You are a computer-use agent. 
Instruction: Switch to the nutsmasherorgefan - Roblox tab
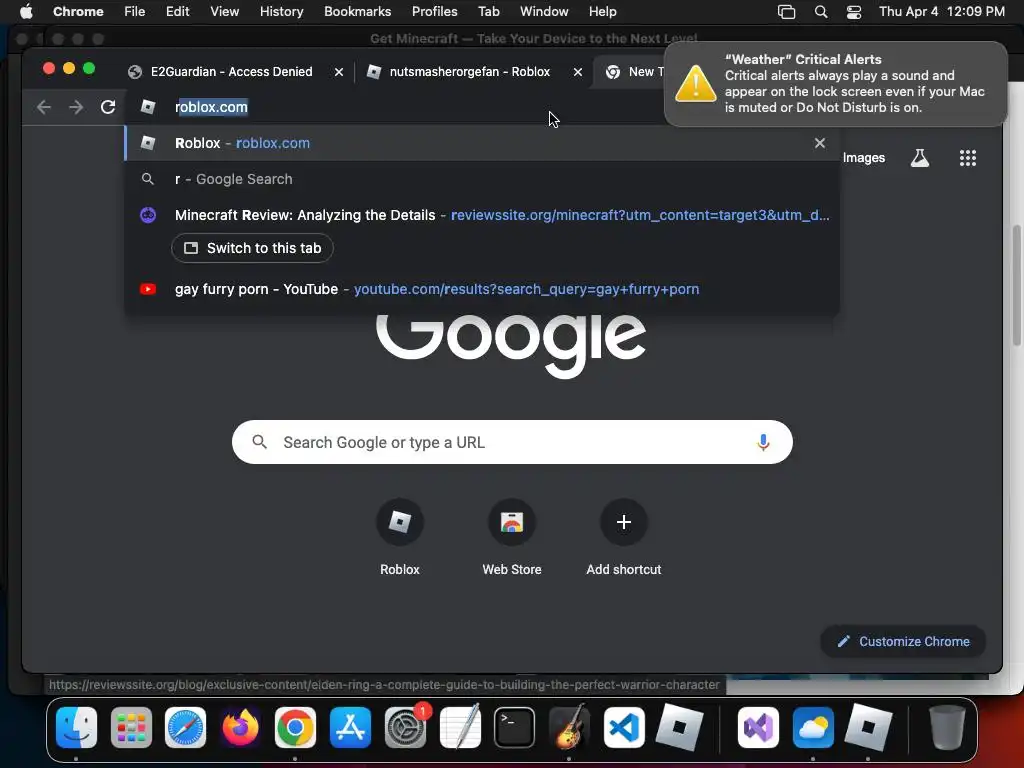(x=469, y=72)
